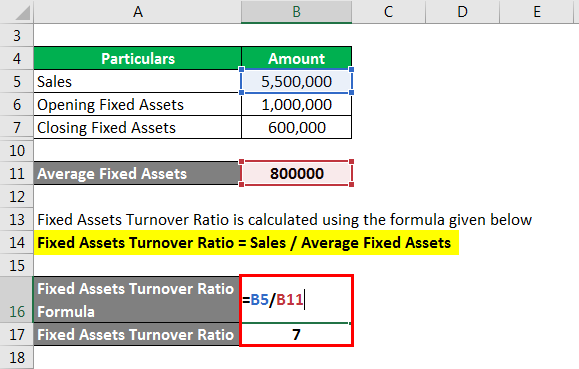Select row 16 header

pyautogui.click(x=17, y=300)
